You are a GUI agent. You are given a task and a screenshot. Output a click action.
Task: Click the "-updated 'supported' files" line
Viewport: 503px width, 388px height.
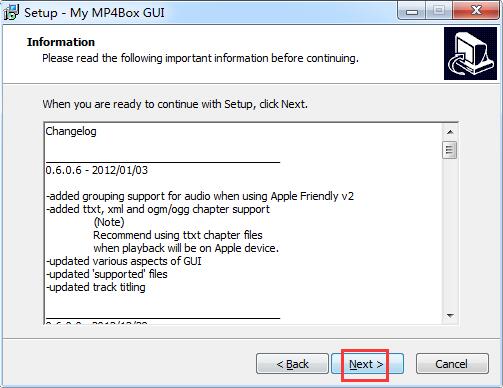[107, 274]
